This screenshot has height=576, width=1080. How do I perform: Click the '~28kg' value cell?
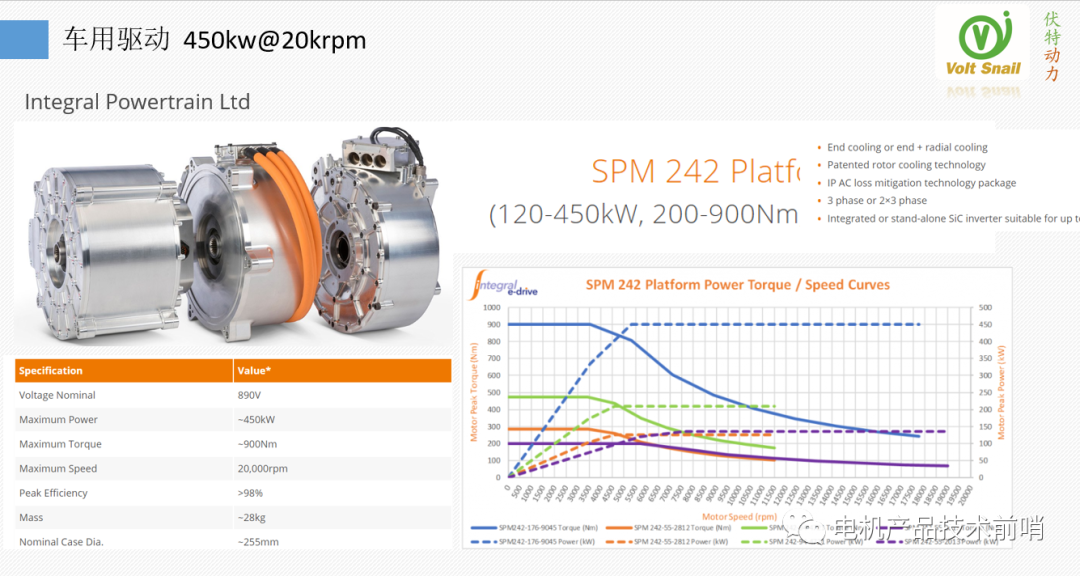251,517
